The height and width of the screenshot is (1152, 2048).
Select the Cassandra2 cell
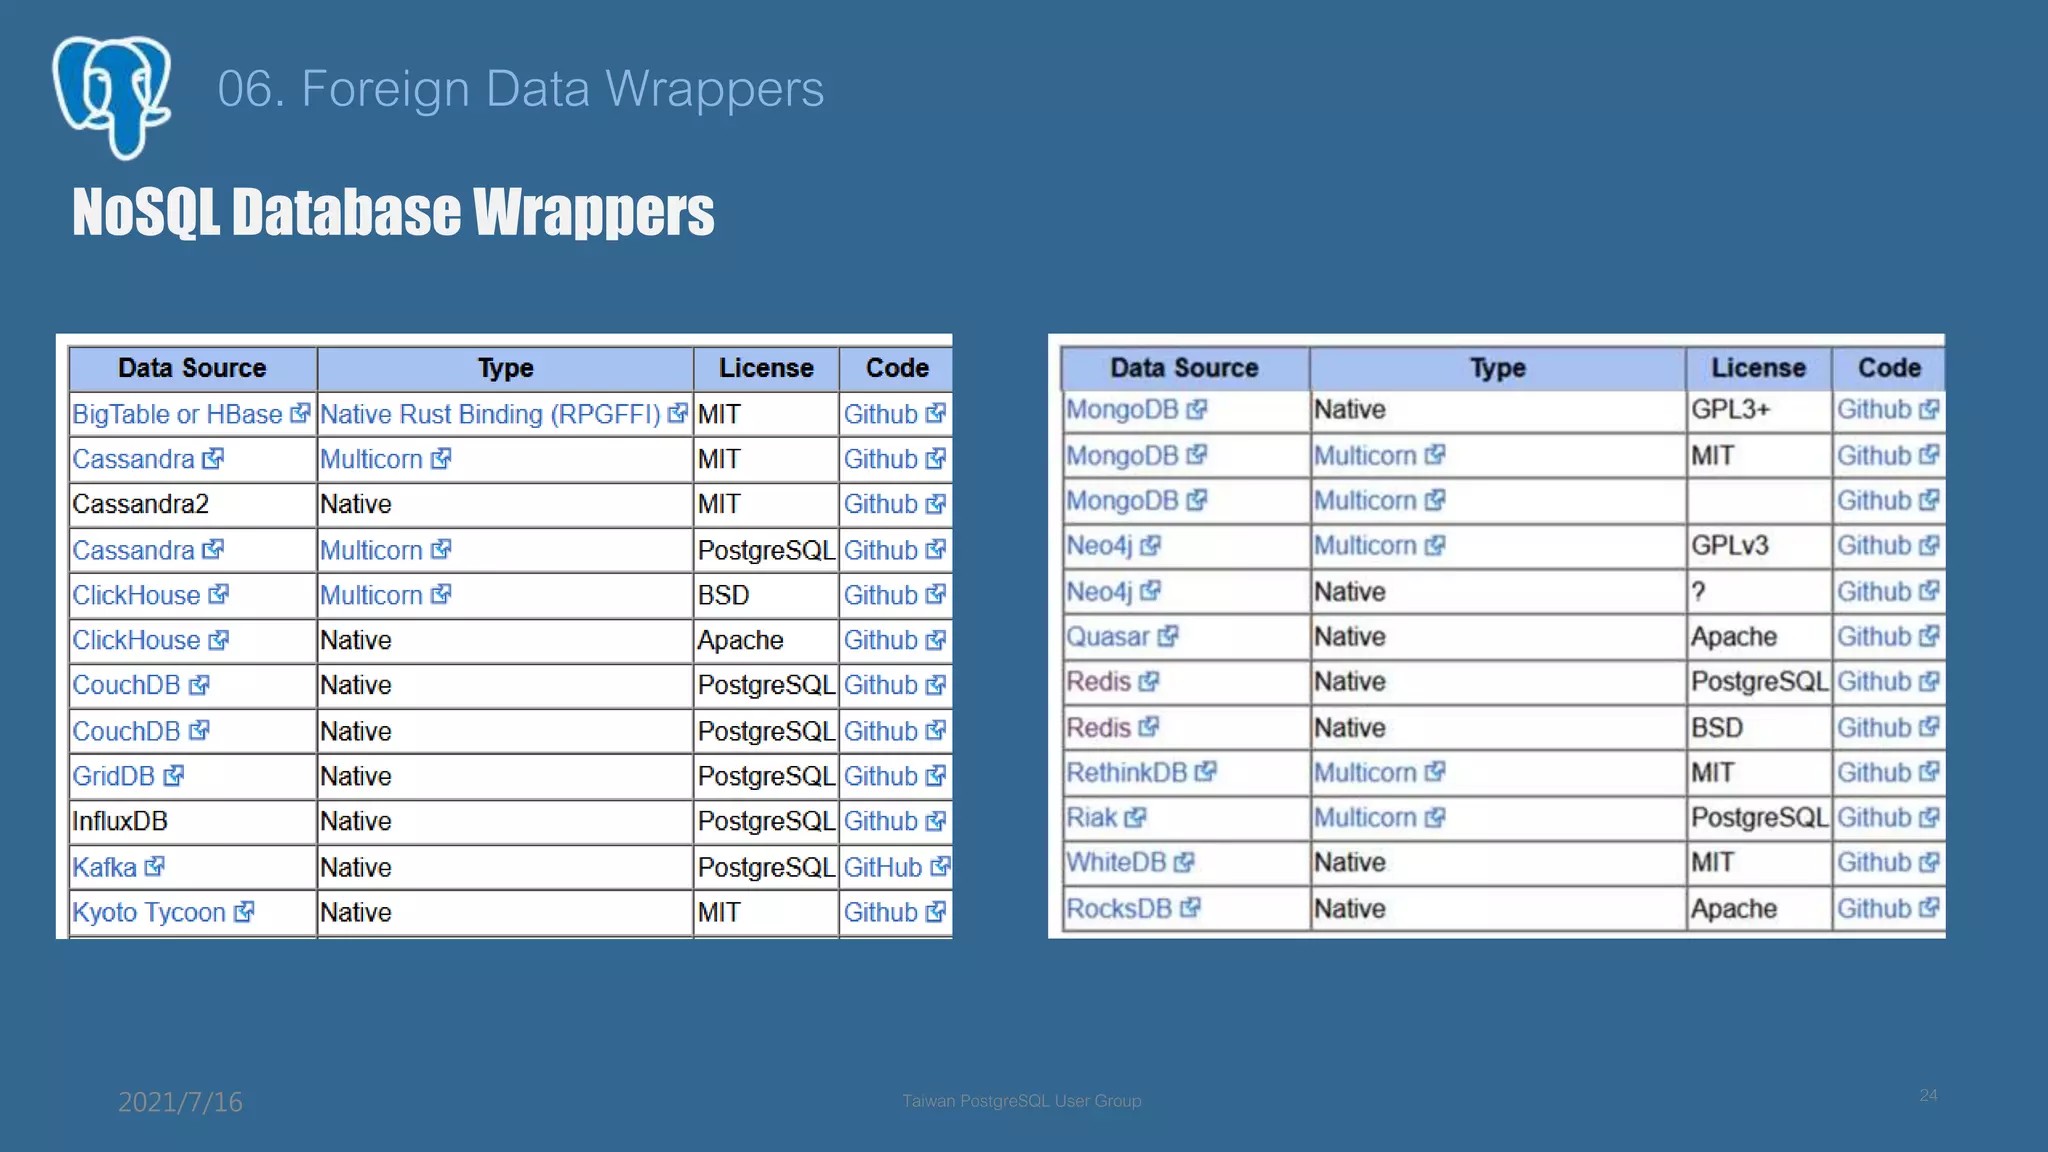click(193, 504)
